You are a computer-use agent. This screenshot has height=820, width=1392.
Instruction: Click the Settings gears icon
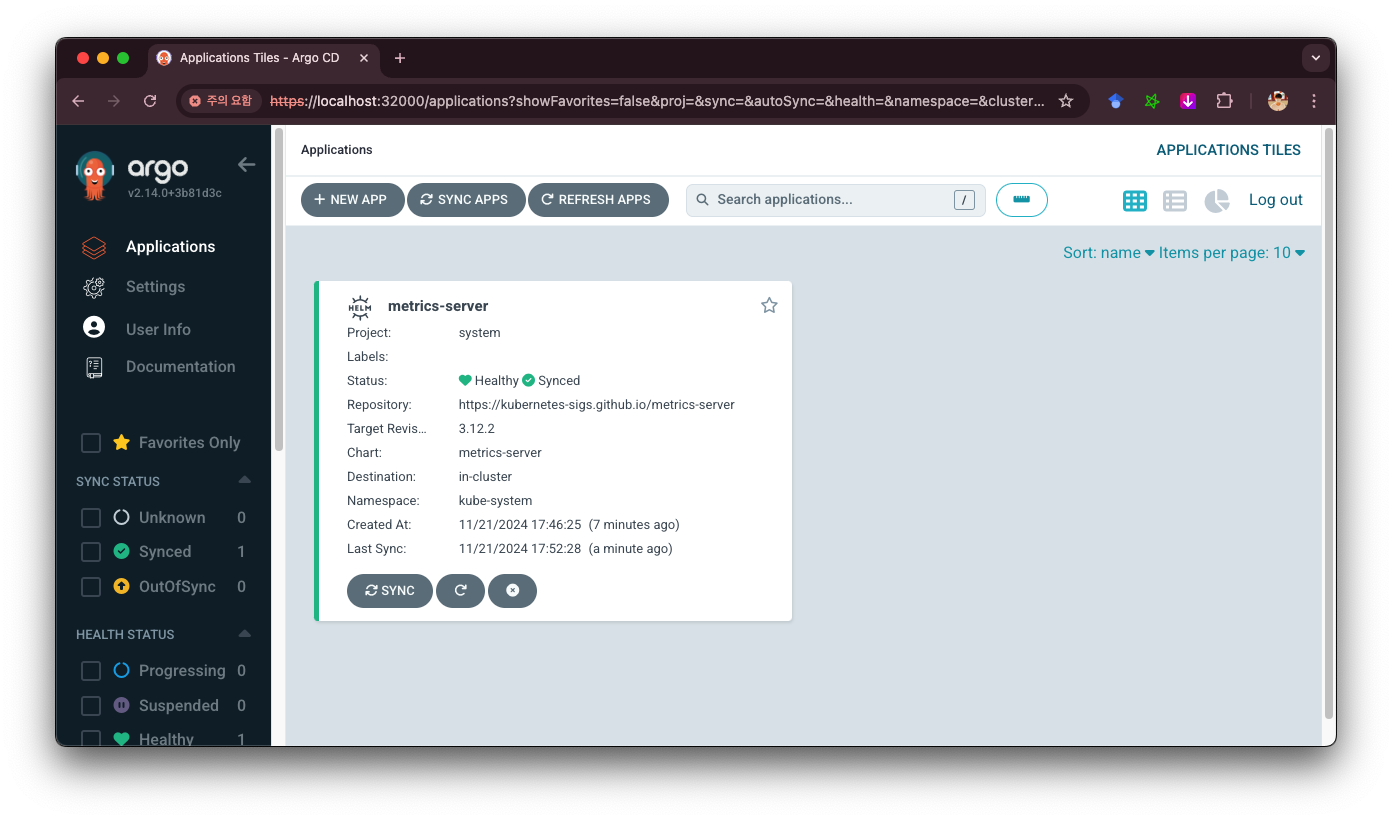tap(94, 287)
